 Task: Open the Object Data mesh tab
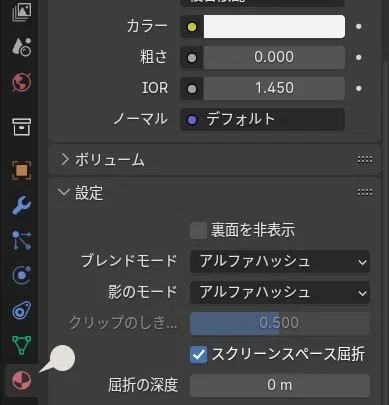pos(22,345)
